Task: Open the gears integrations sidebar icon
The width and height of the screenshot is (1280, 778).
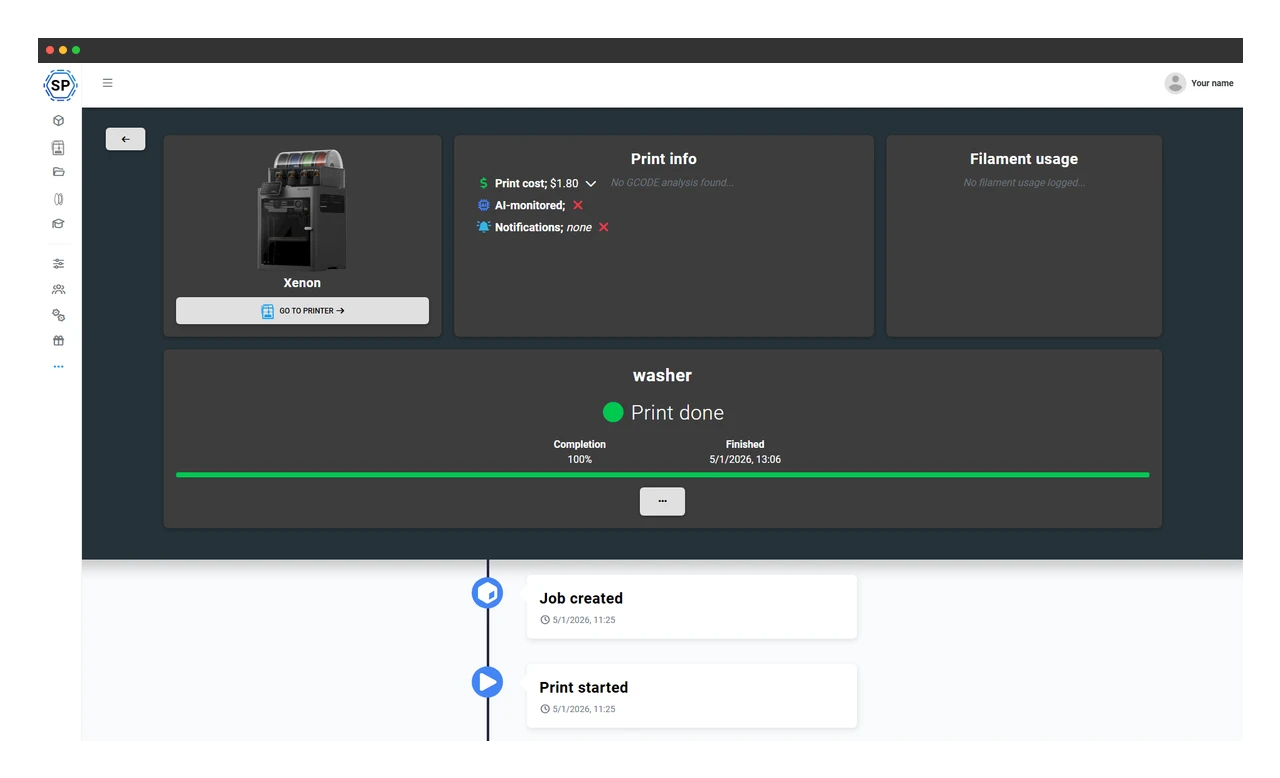Action: coord(59,315)
